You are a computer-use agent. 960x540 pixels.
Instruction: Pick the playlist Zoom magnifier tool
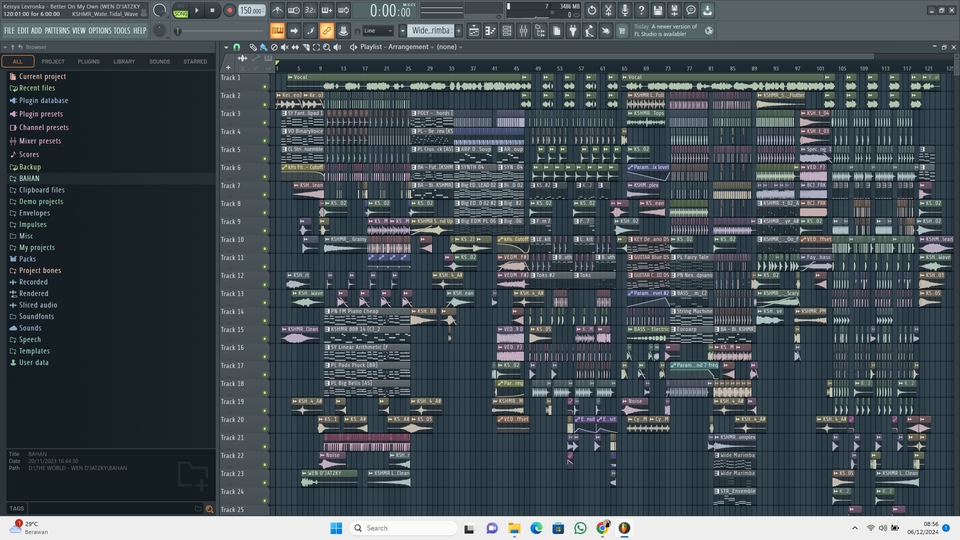pos(327,47)
